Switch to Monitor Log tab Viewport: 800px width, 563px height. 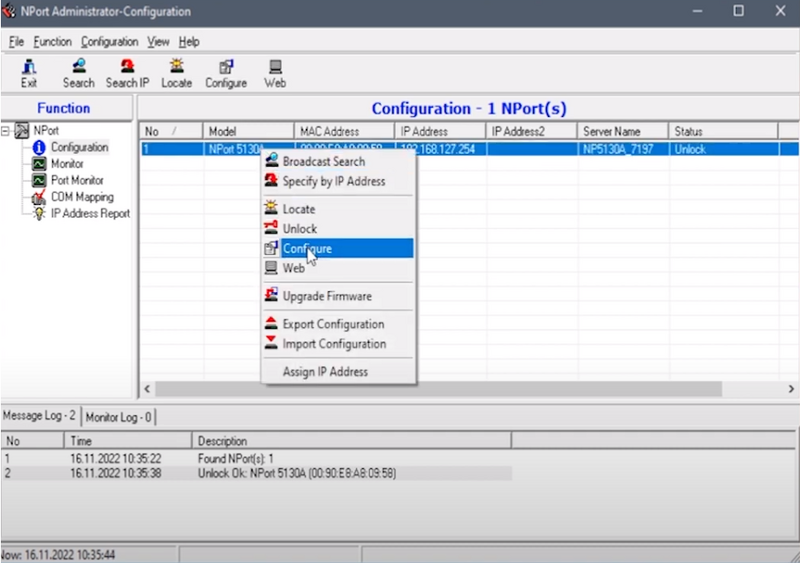pos(118,417)
